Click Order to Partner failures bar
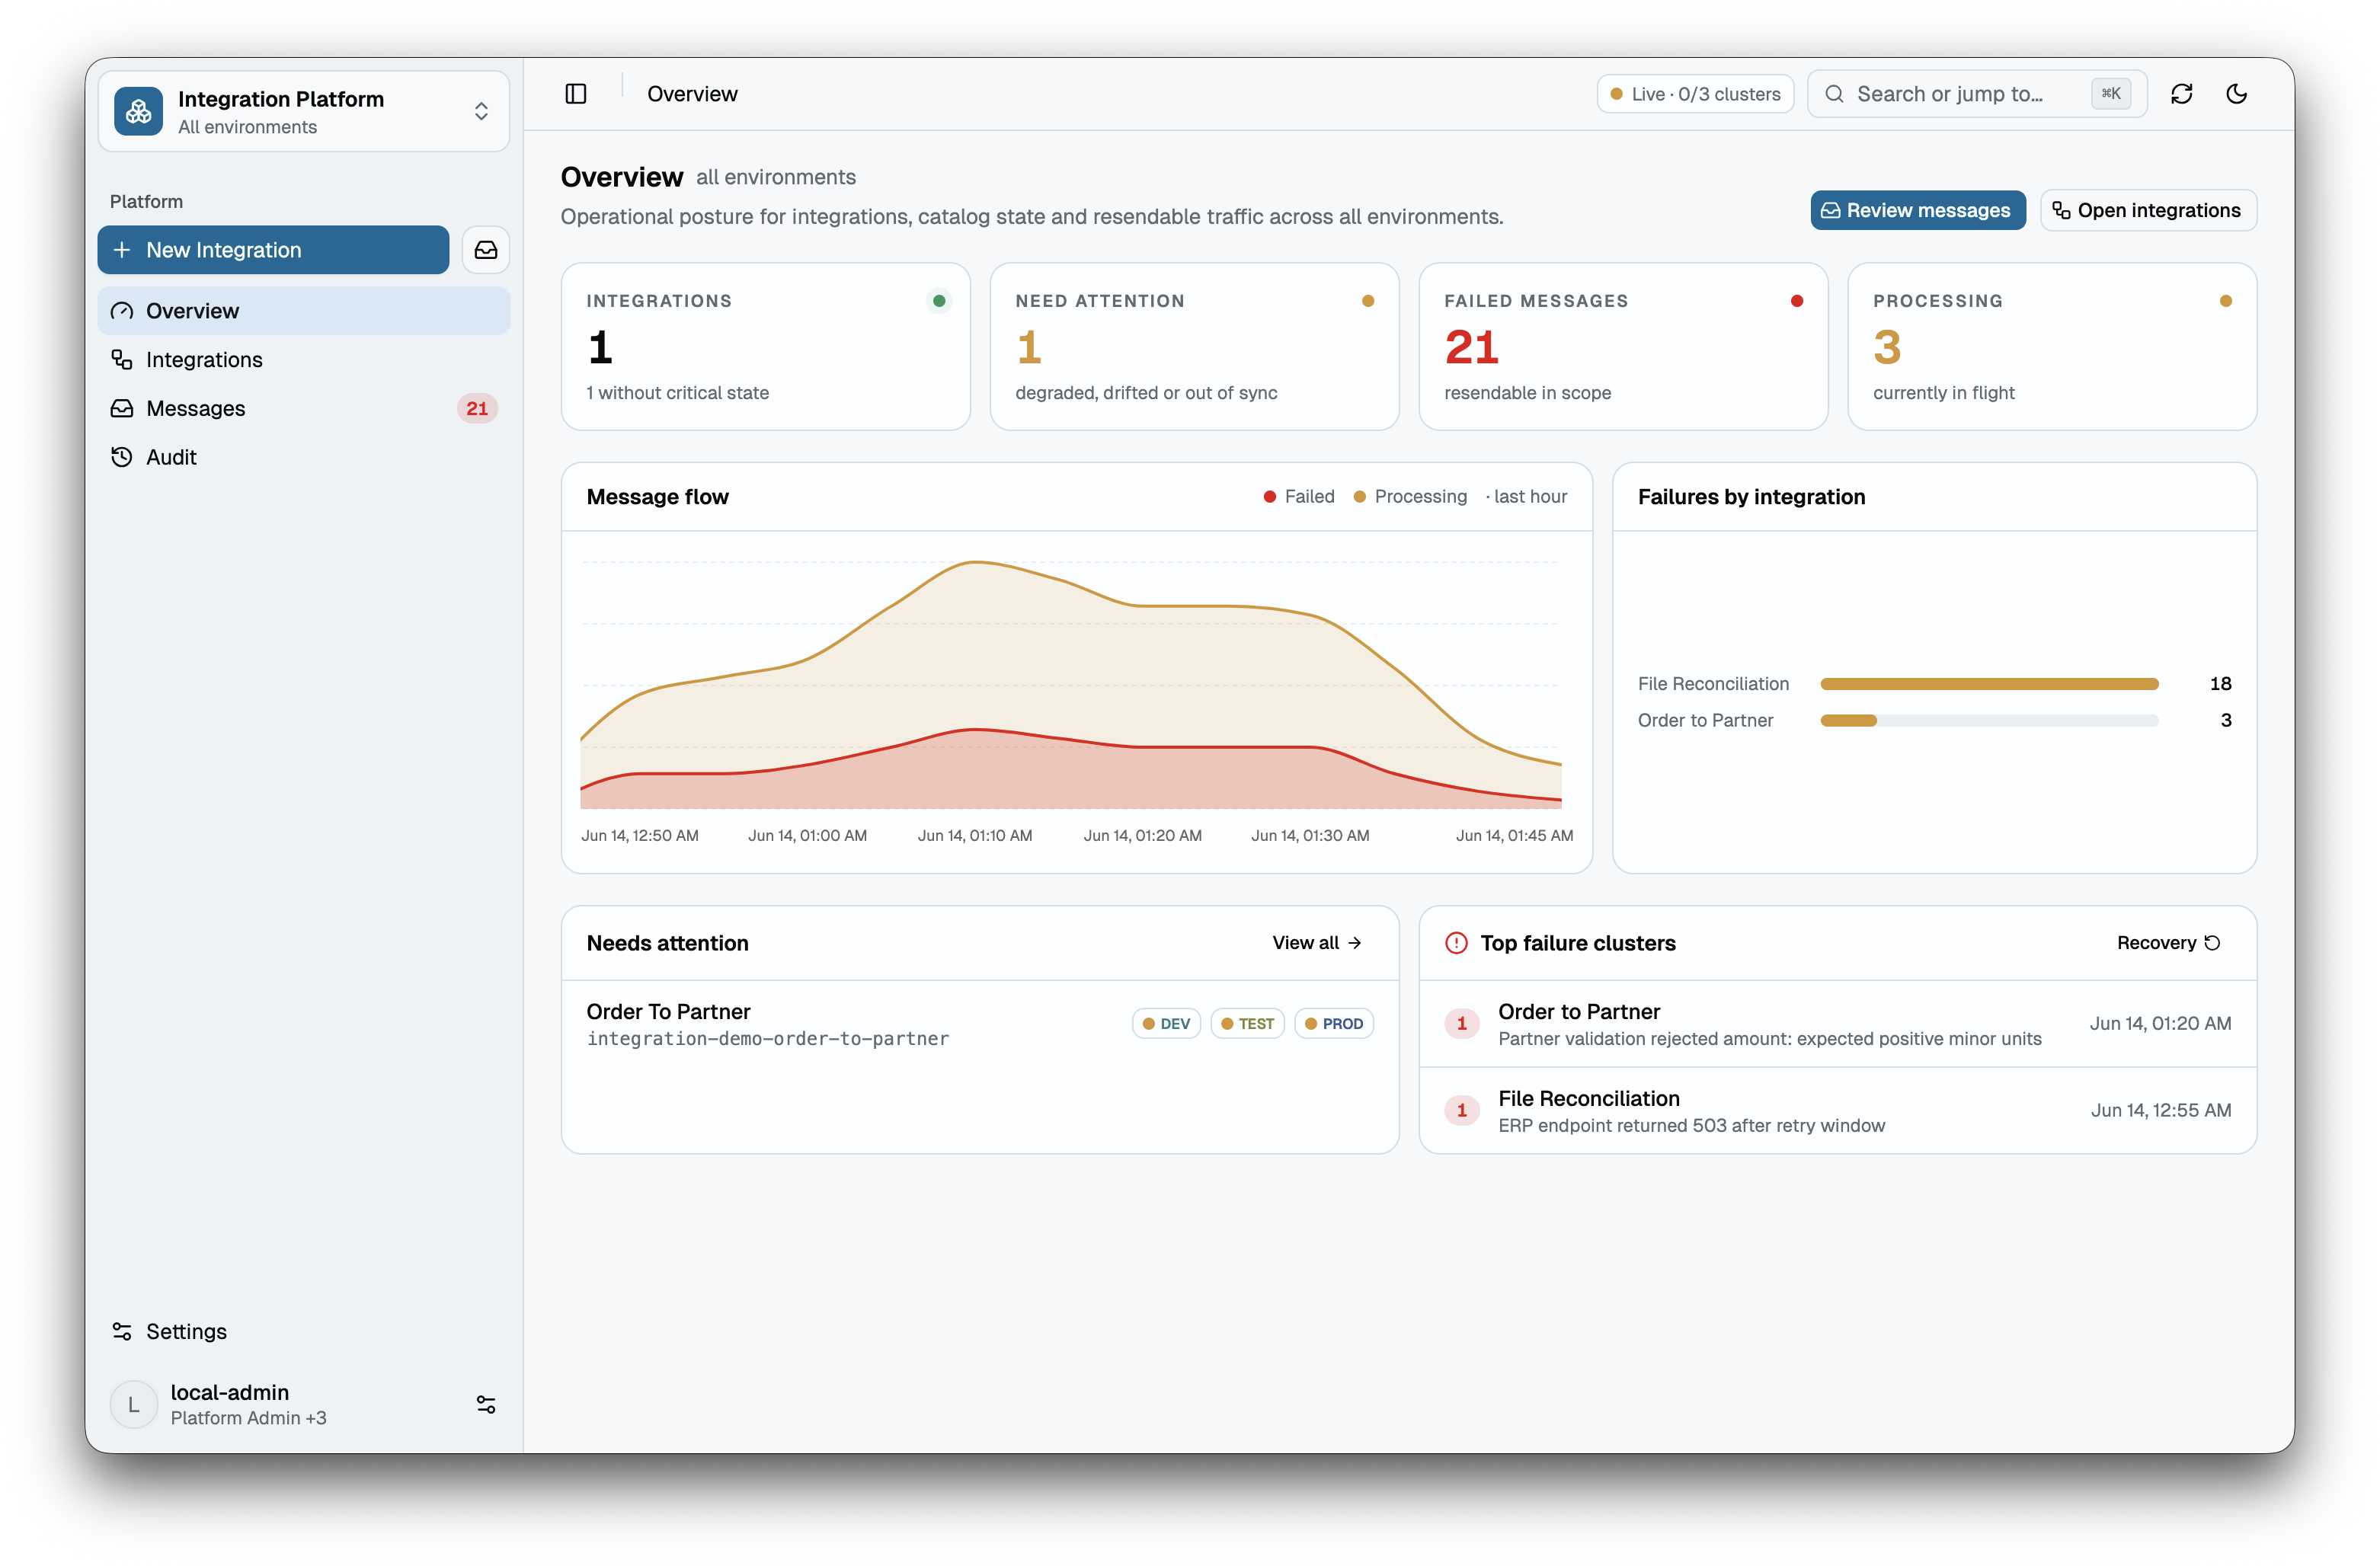Image resolution: width=2380 pixels, height=1566 pixels. (1990, 720)
